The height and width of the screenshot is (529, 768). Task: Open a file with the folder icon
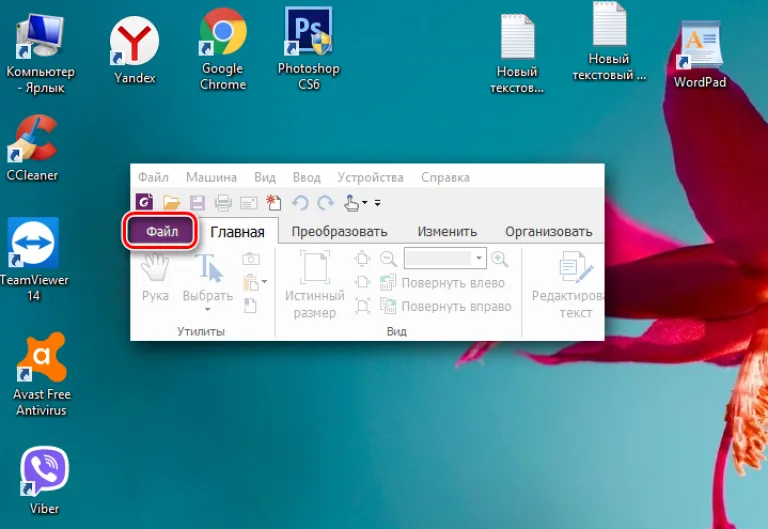coord(171,202)
